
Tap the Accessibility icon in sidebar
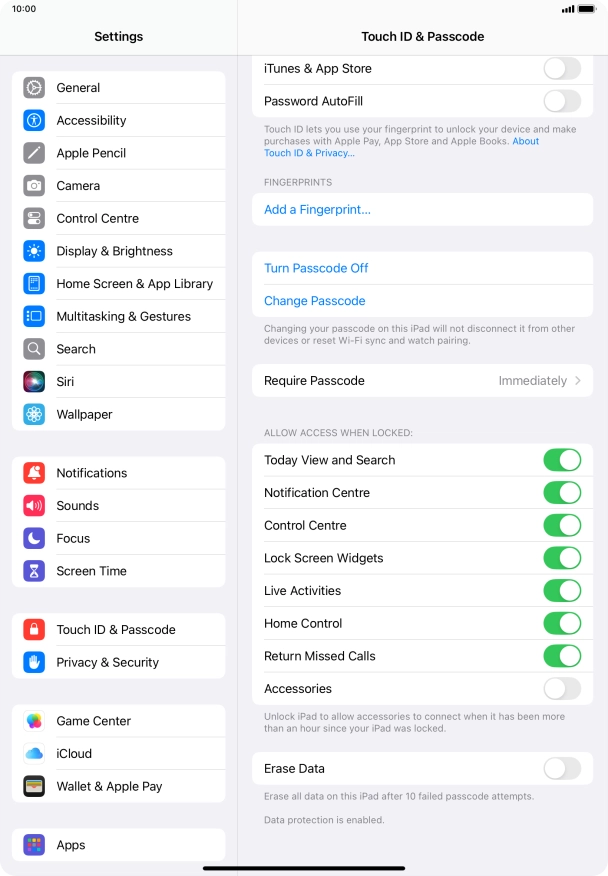pos(34,120)
